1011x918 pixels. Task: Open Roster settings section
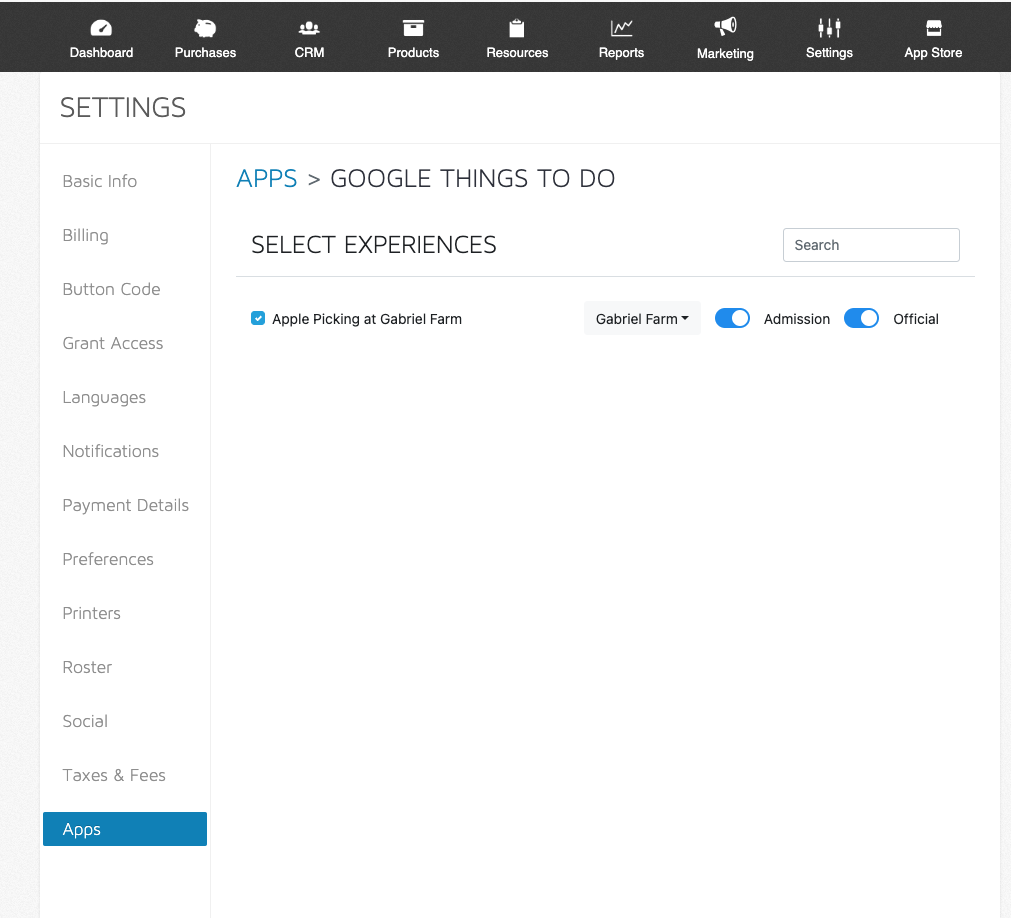[x=88, y=667]
